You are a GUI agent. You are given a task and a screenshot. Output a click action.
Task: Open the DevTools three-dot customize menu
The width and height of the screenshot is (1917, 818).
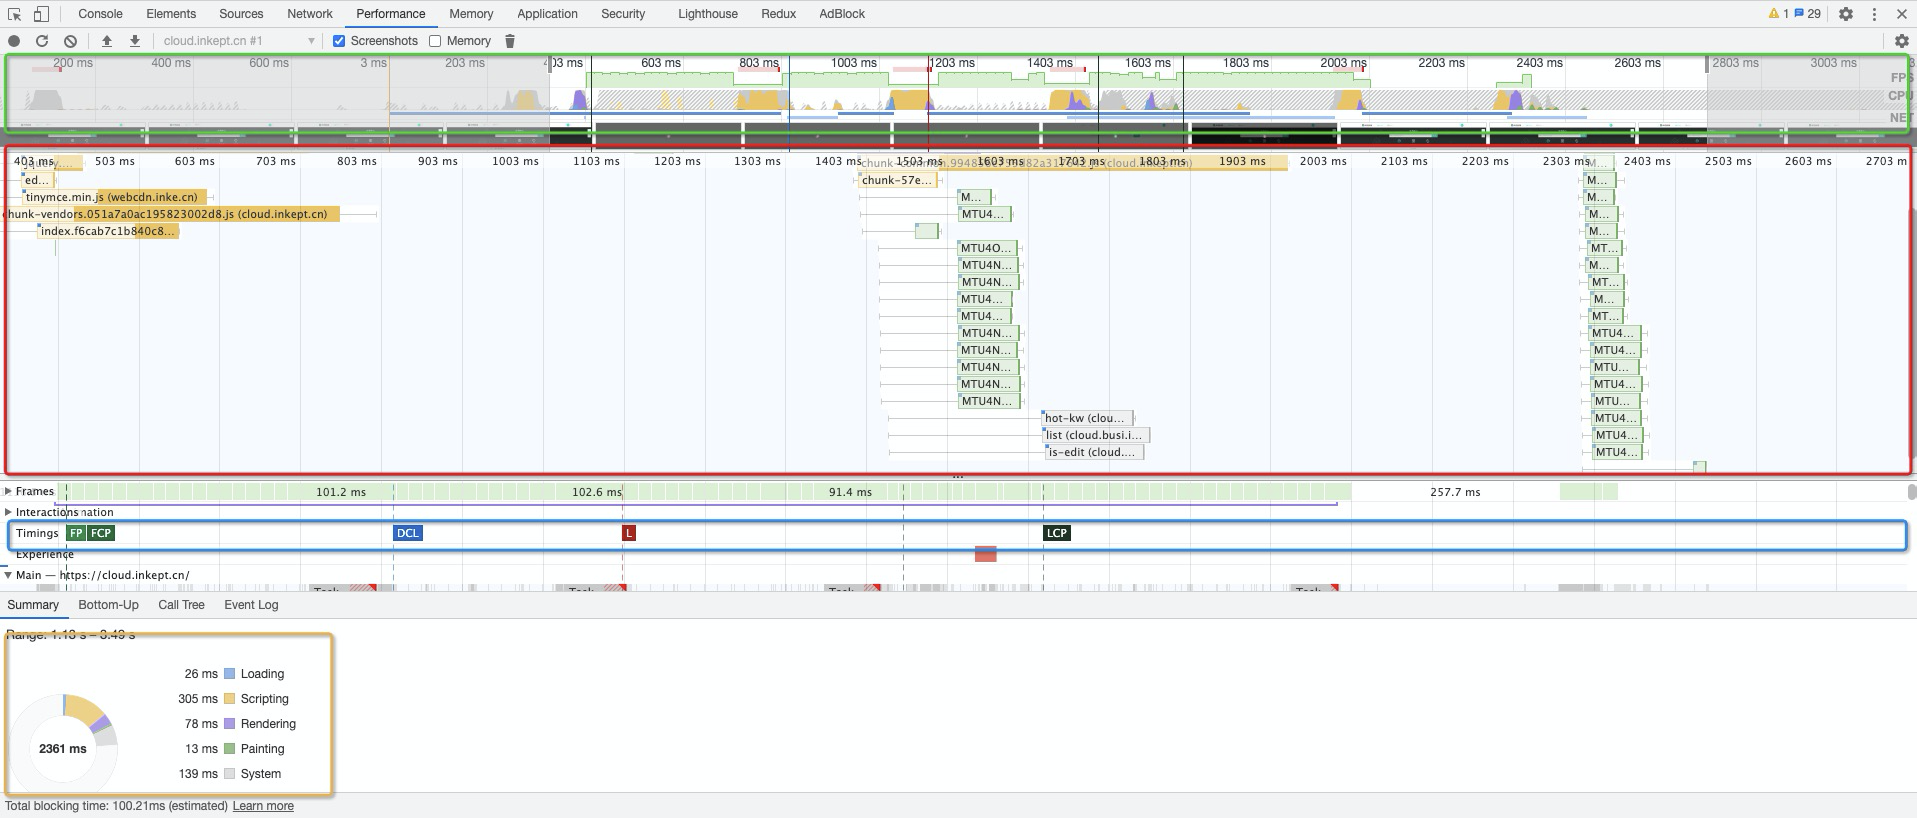1874,14
